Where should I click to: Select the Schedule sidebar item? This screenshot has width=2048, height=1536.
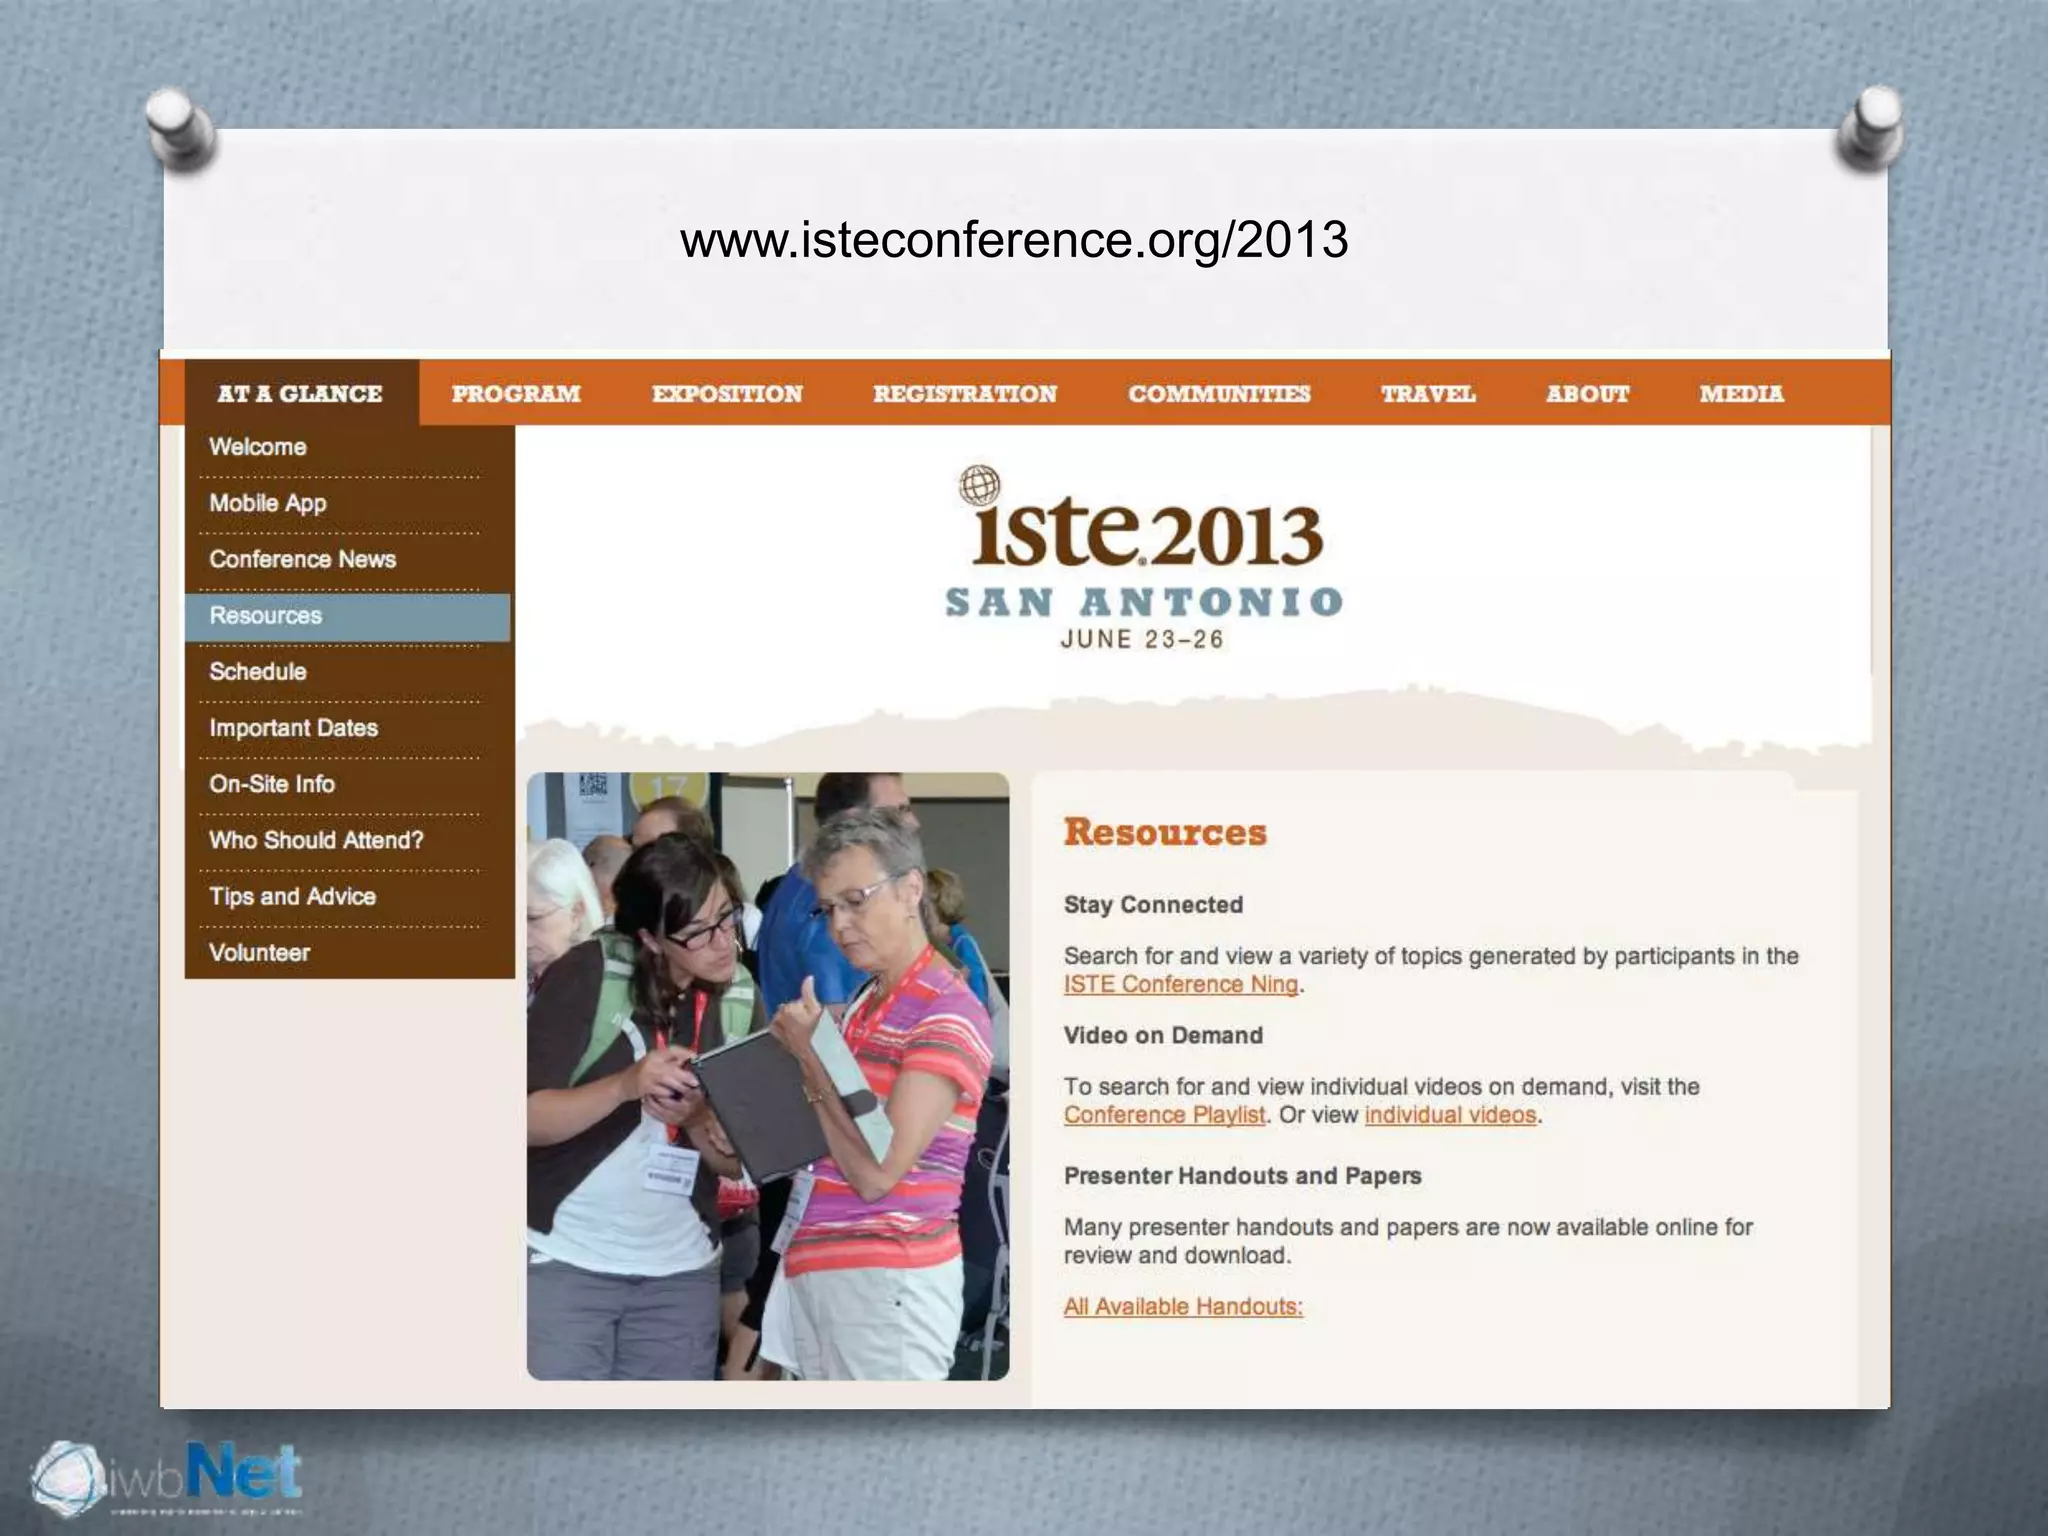click(258, 672)
